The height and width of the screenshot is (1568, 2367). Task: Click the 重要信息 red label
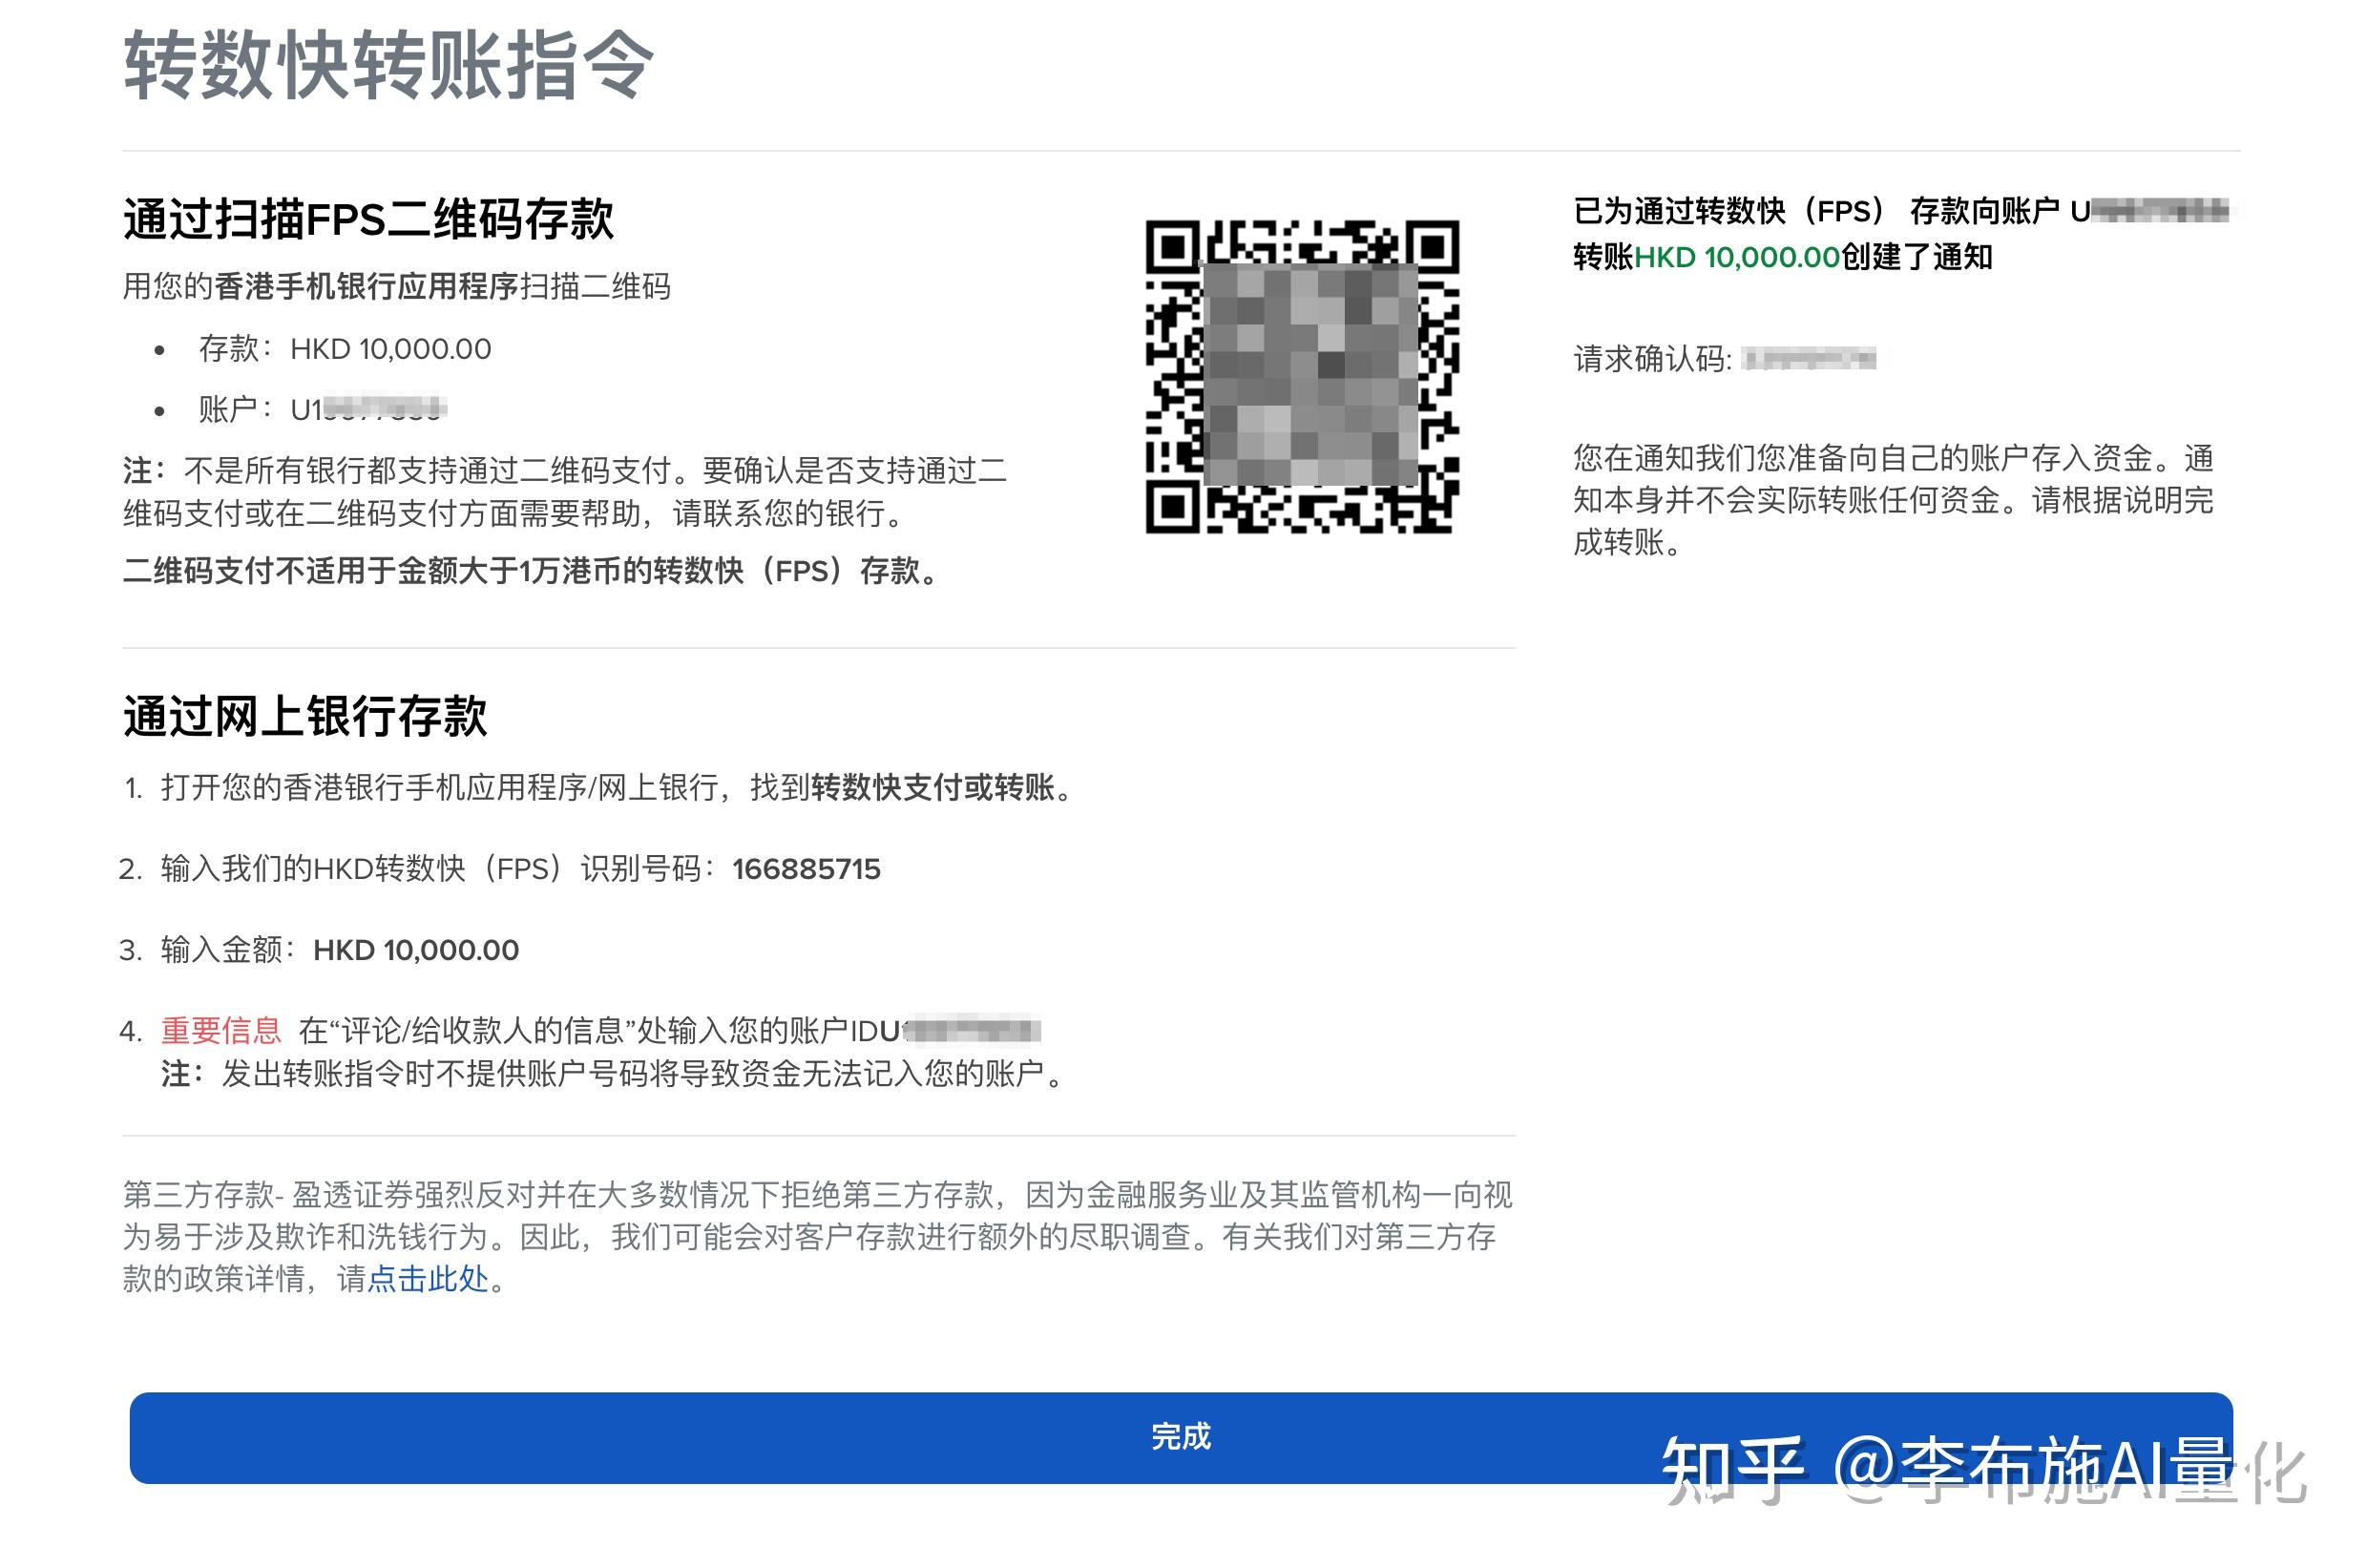pos(222,1030)
